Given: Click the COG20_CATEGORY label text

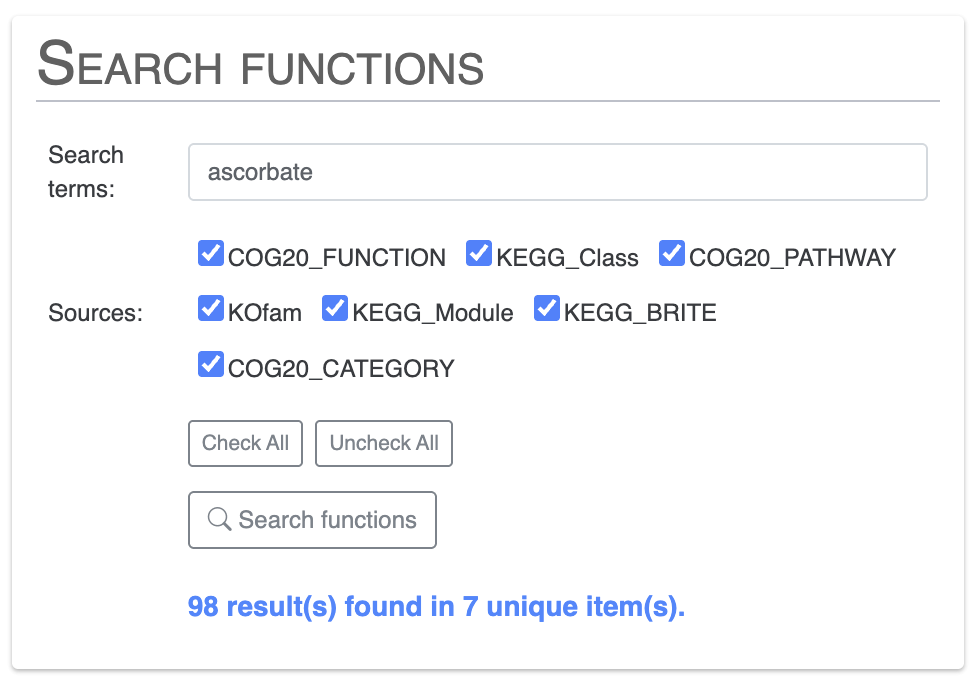Looking at the screenshot, I should click(x=341, y=369).
